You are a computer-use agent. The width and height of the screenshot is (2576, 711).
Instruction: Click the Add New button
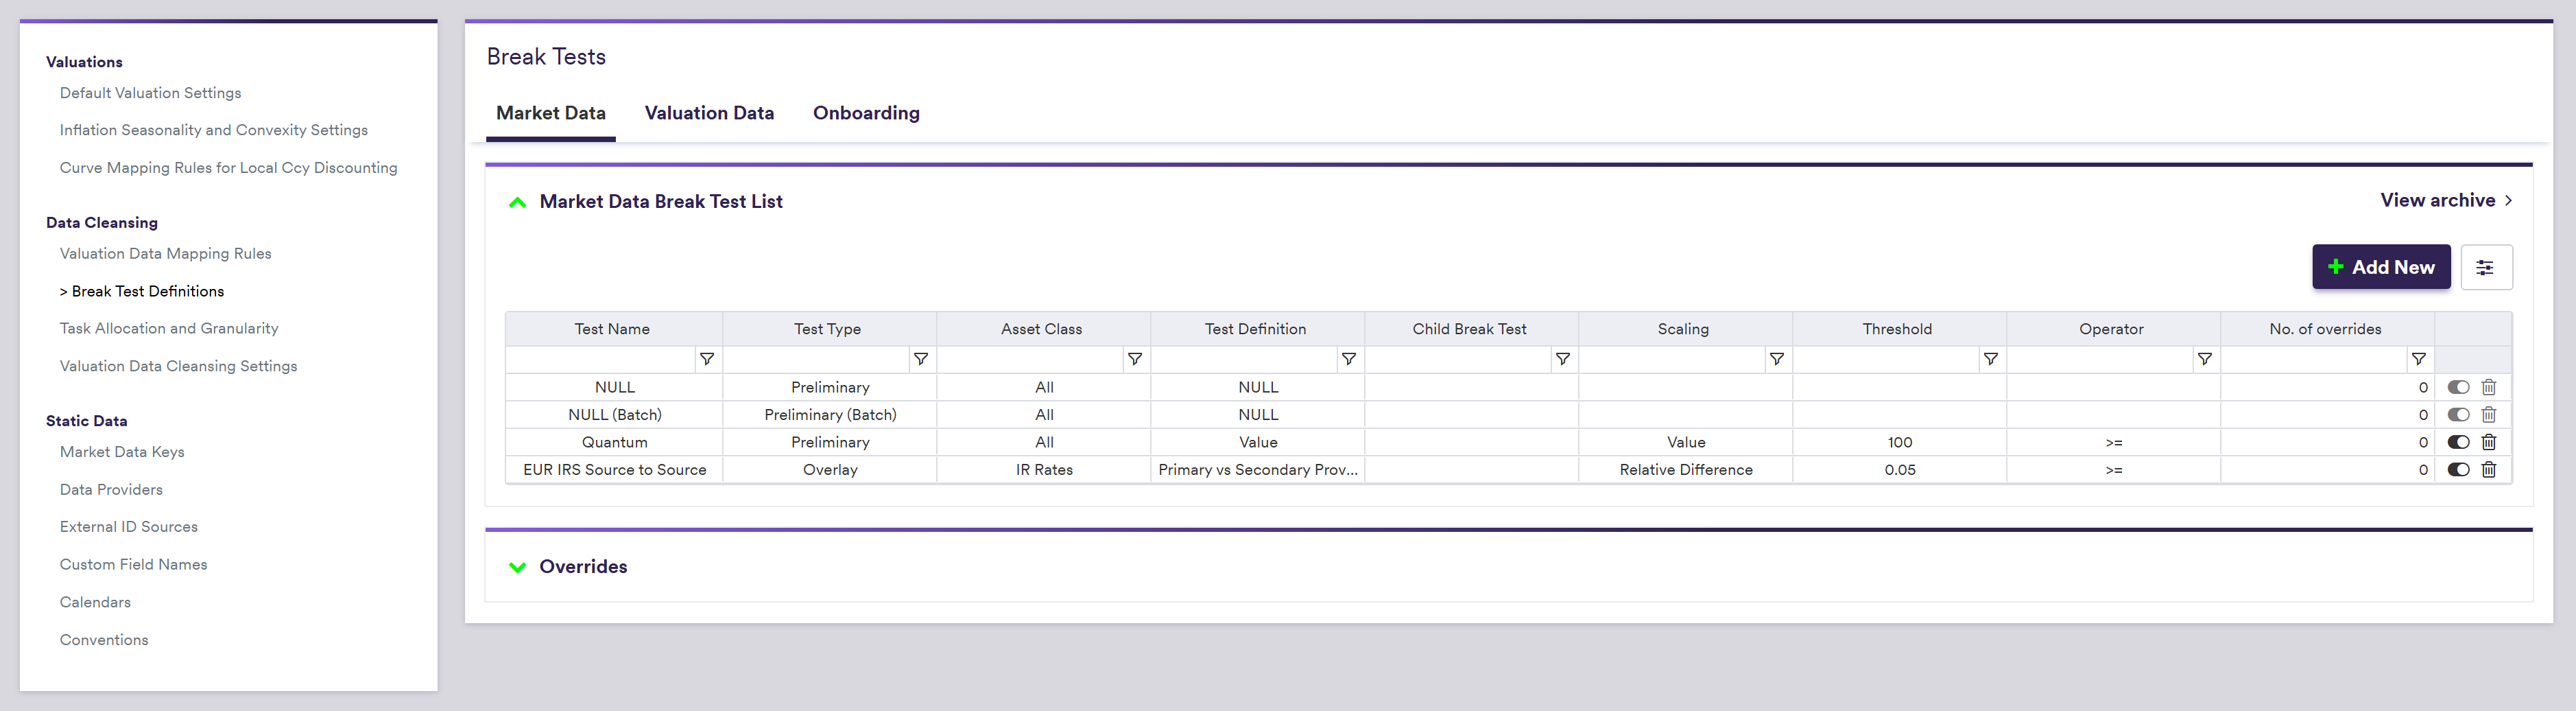[2380, 267]
